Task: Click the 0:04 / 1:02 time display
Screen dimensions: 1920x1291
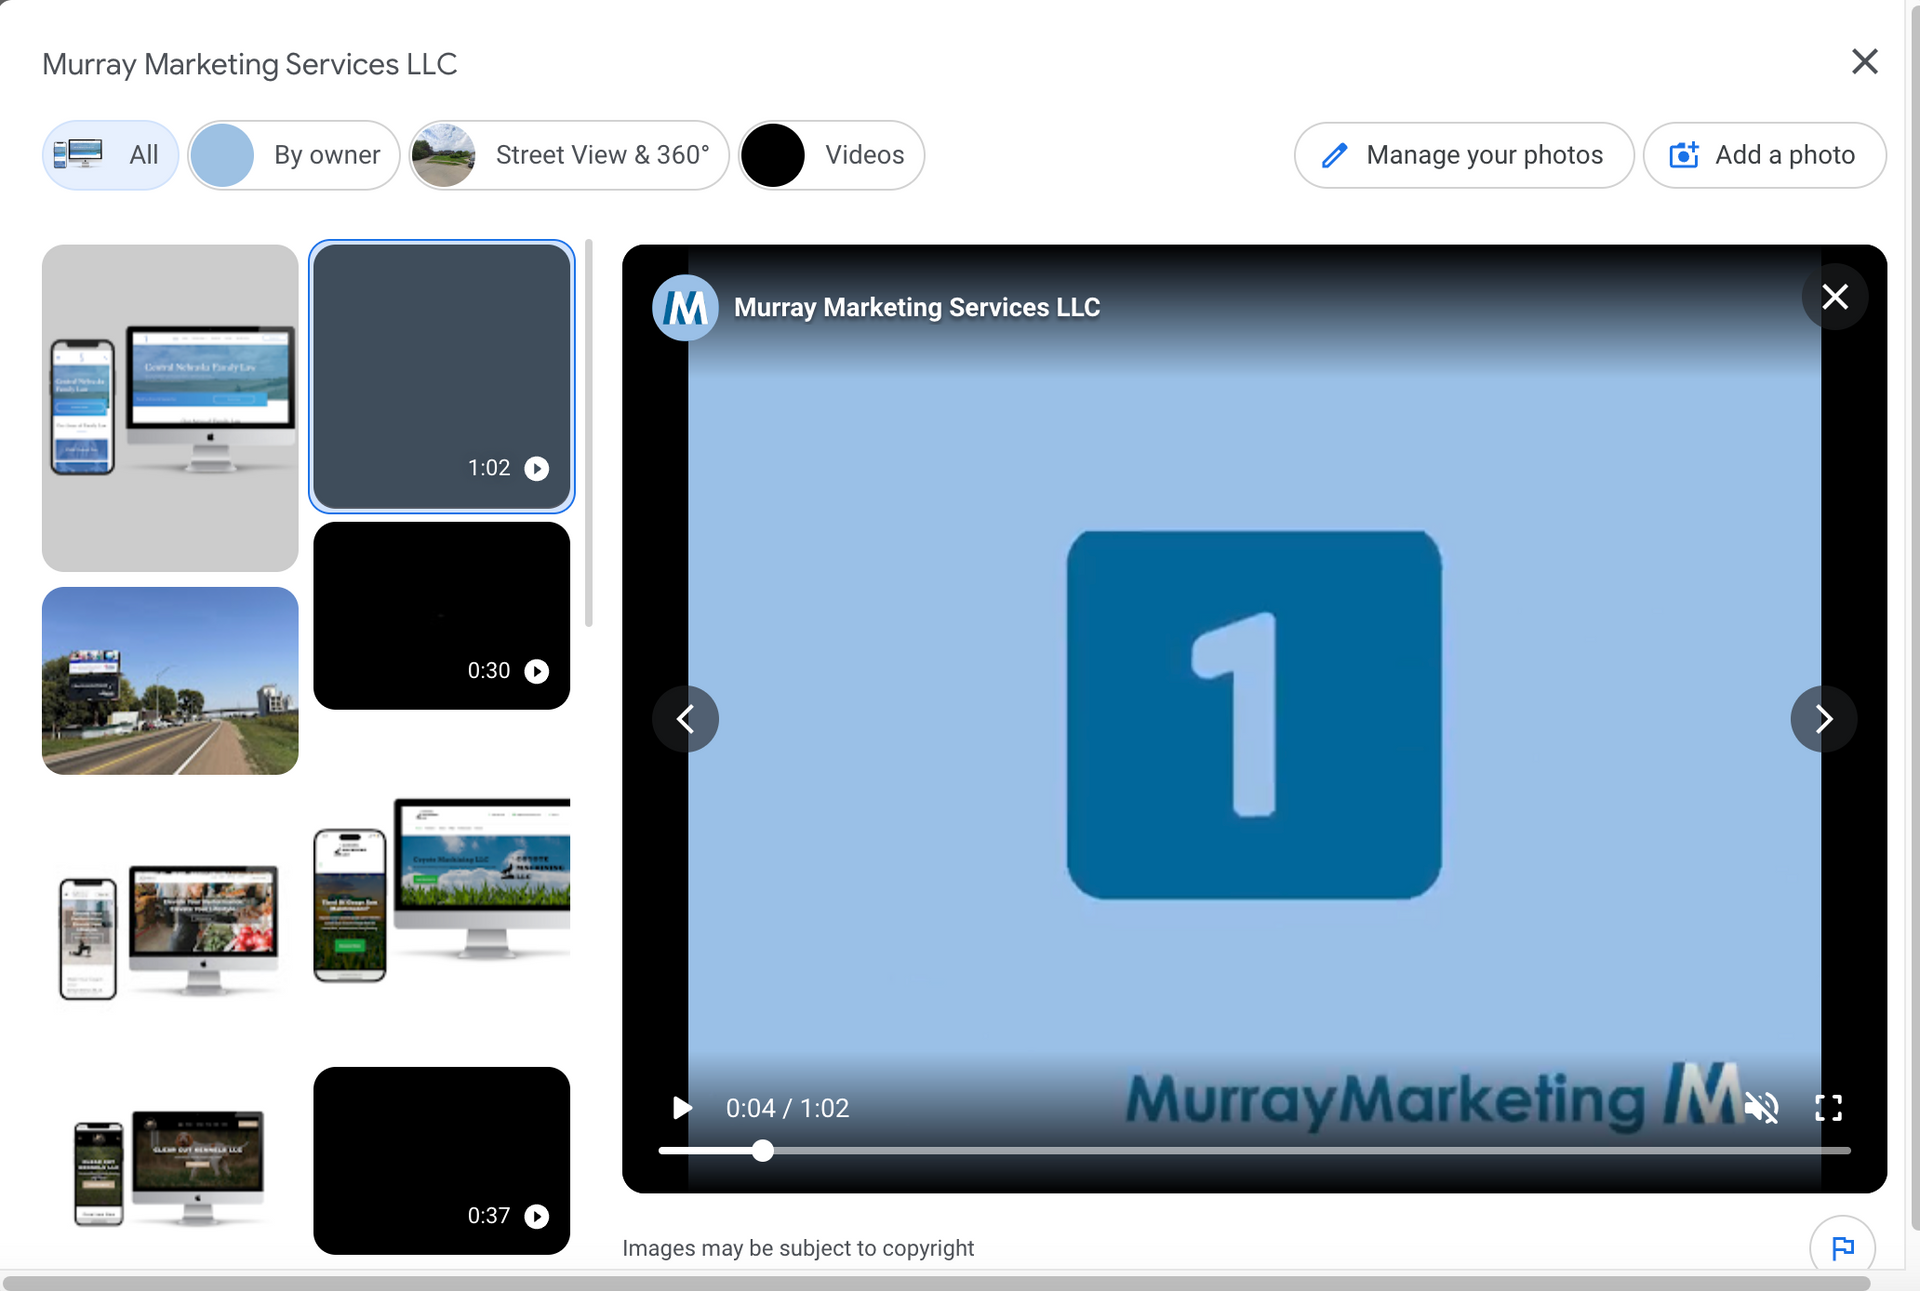Action: (788, 1108)
